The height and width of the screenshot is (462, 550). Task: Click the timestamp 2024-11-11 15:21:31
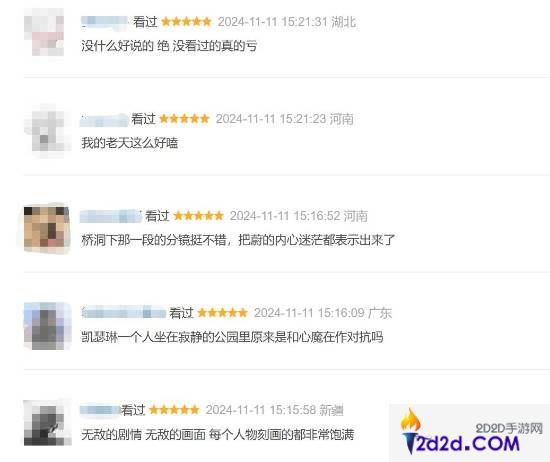tap(273, 22)
